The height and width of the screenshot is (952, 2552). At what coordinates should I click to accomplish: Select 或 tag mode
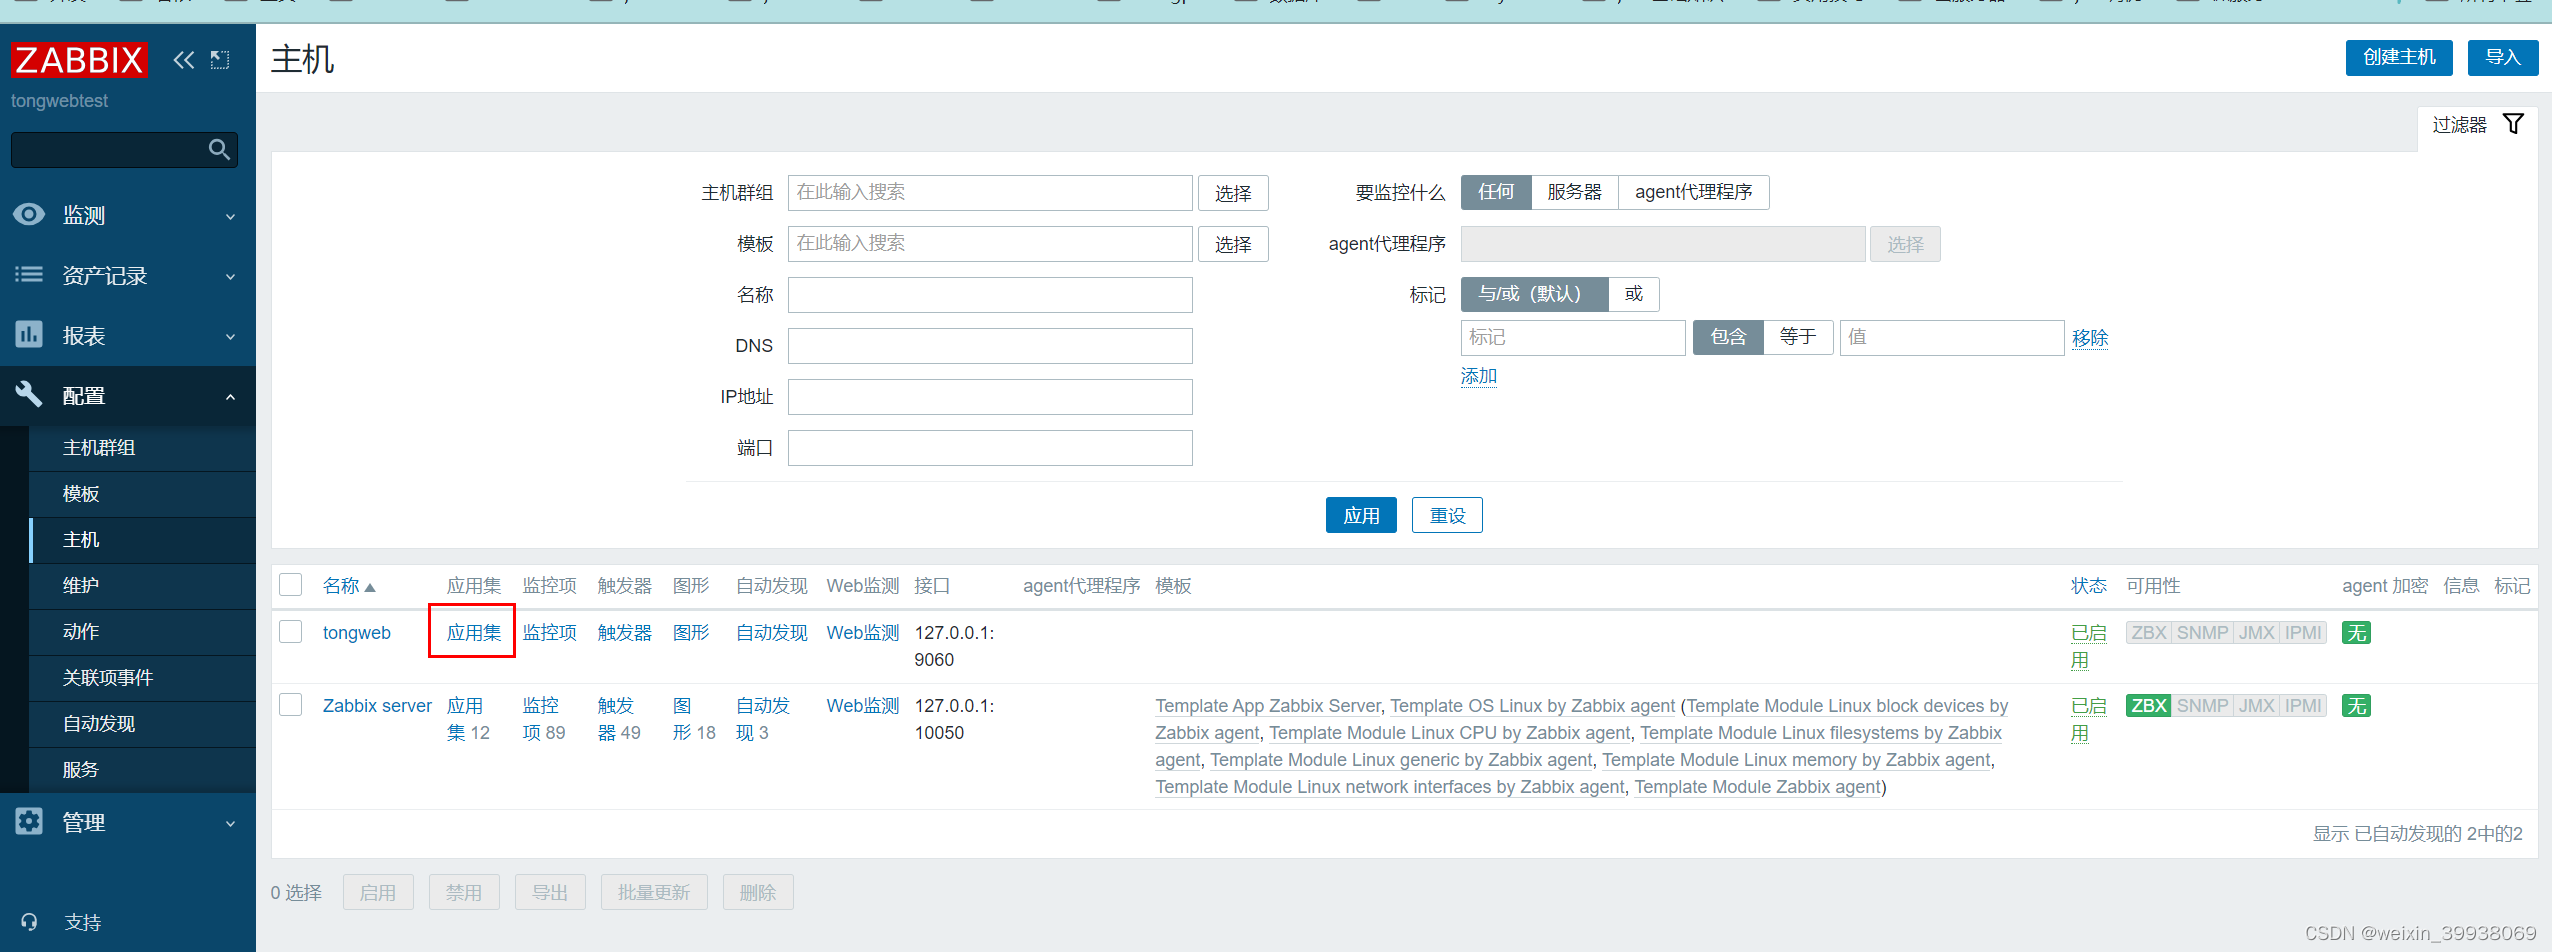click(x=1633, y=294)
